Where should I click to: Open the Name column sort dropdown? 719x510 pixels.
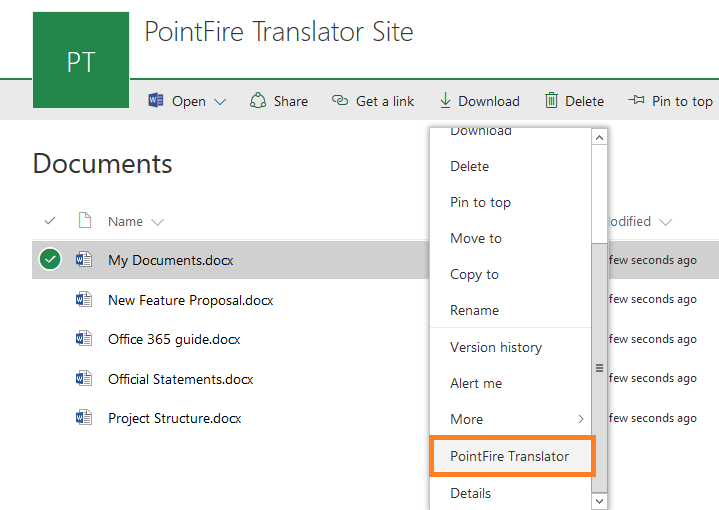coord(157,222)
